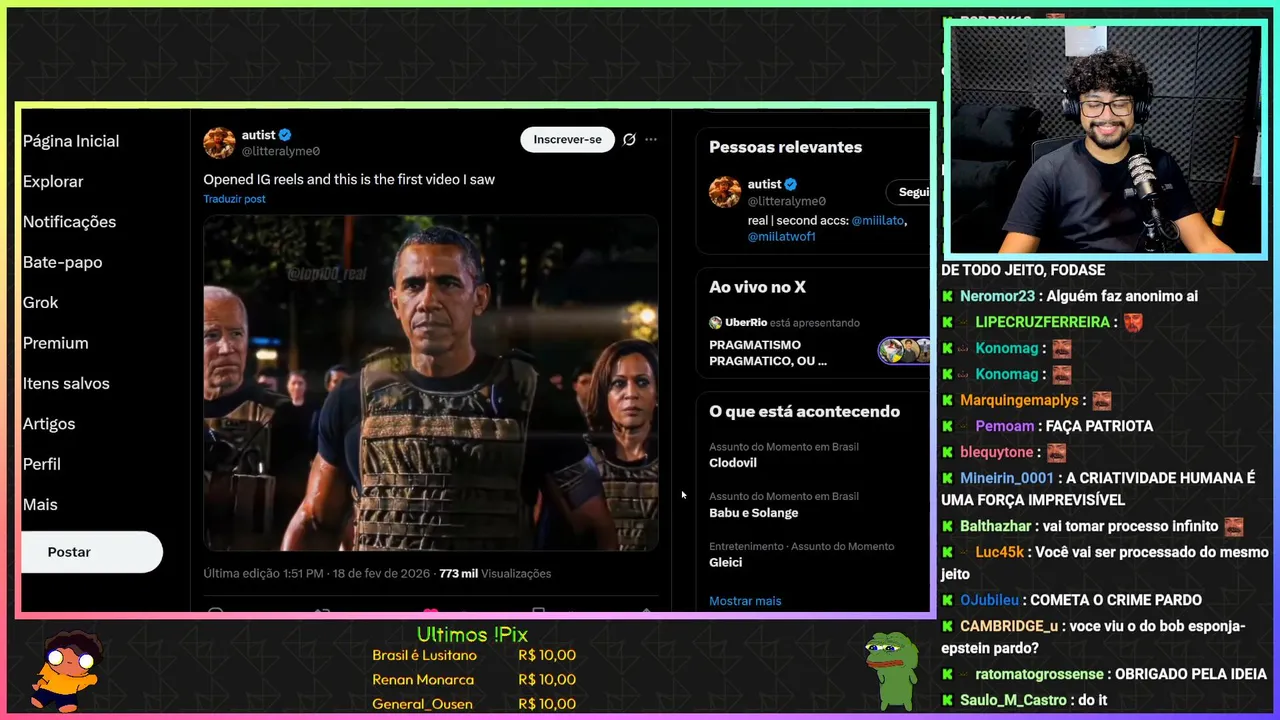Screen dimensions: 1280x720
Task: Click username OJubileu in chat
Action: pyautogui.click(x=990, y=600)
